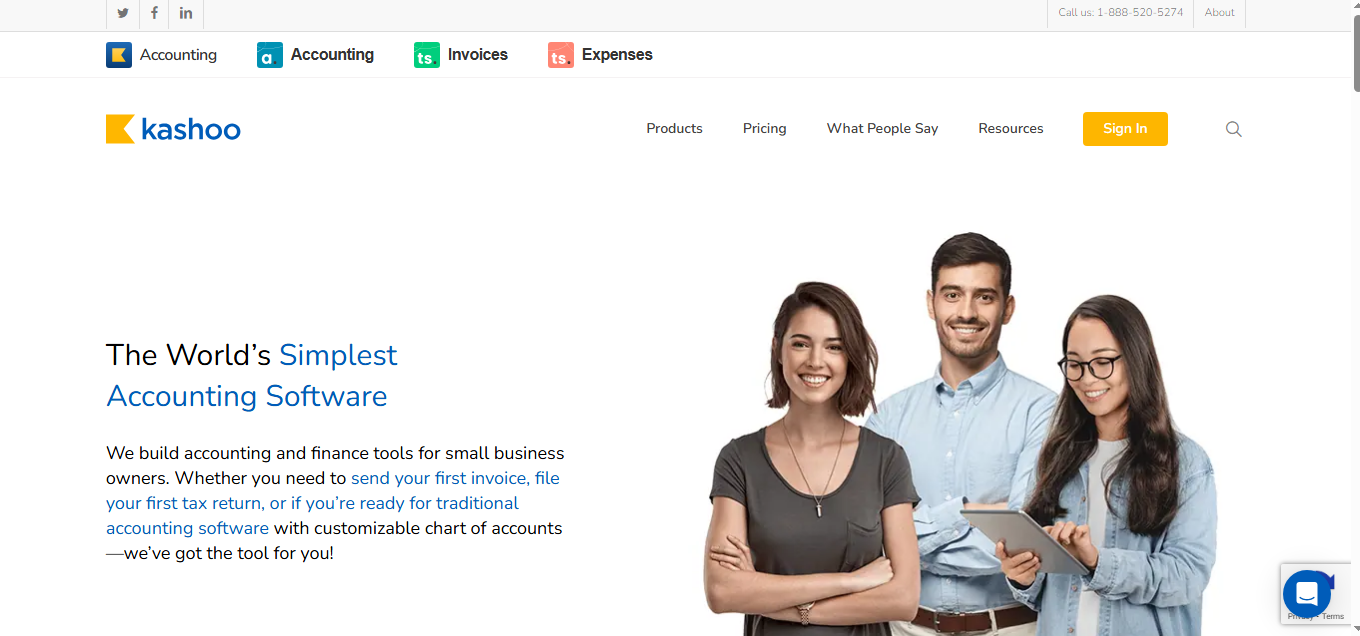Screen dimensions: 1360x636
Task: Open the LinkedIn social icon
Action: point(186,13)
